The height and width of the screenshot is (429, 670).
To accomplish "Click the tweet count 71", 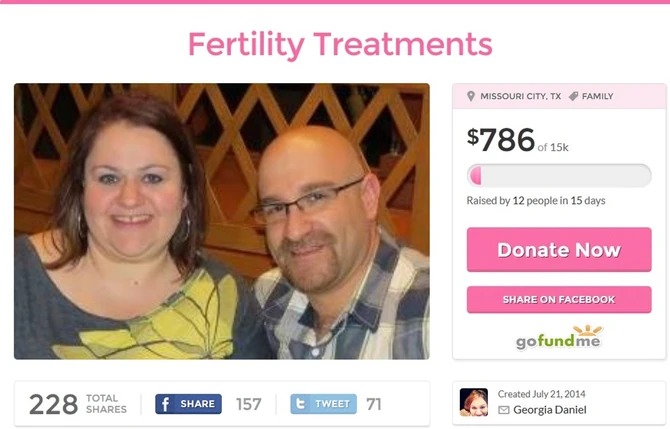I will [x=373, y=404].
